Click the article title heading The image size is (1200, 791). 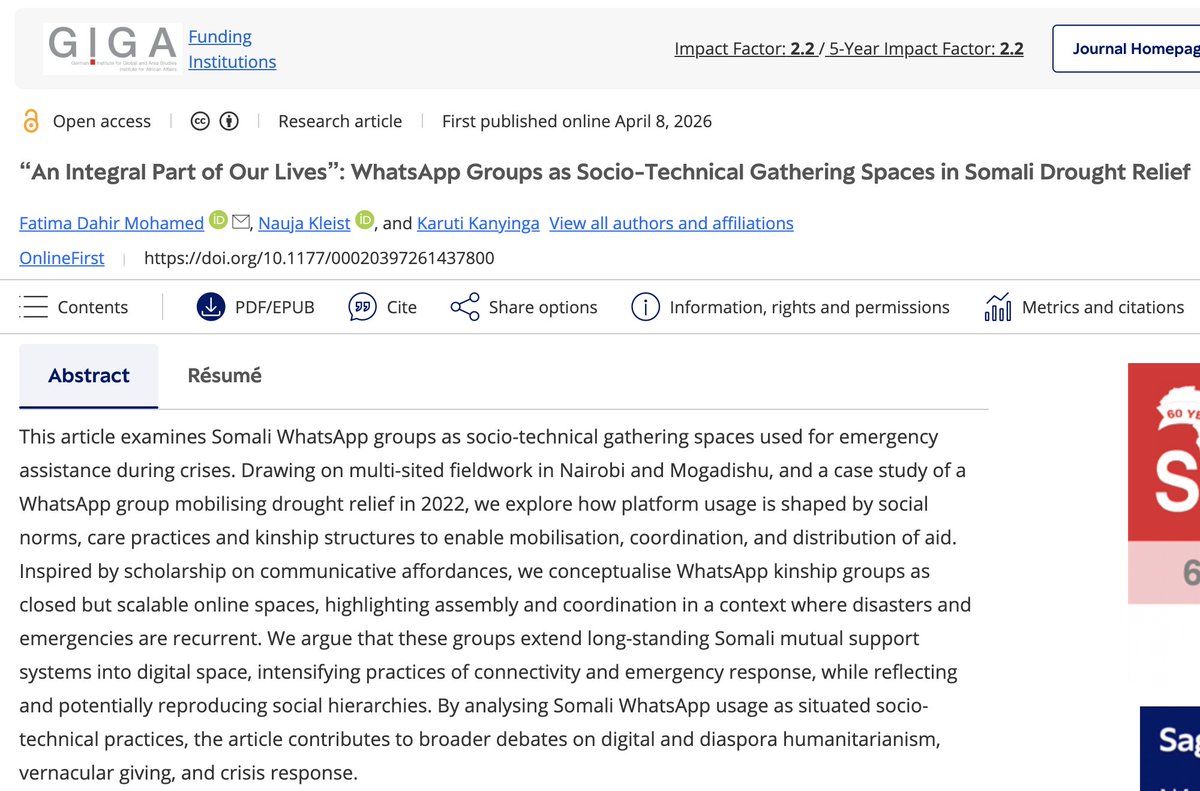605,172
